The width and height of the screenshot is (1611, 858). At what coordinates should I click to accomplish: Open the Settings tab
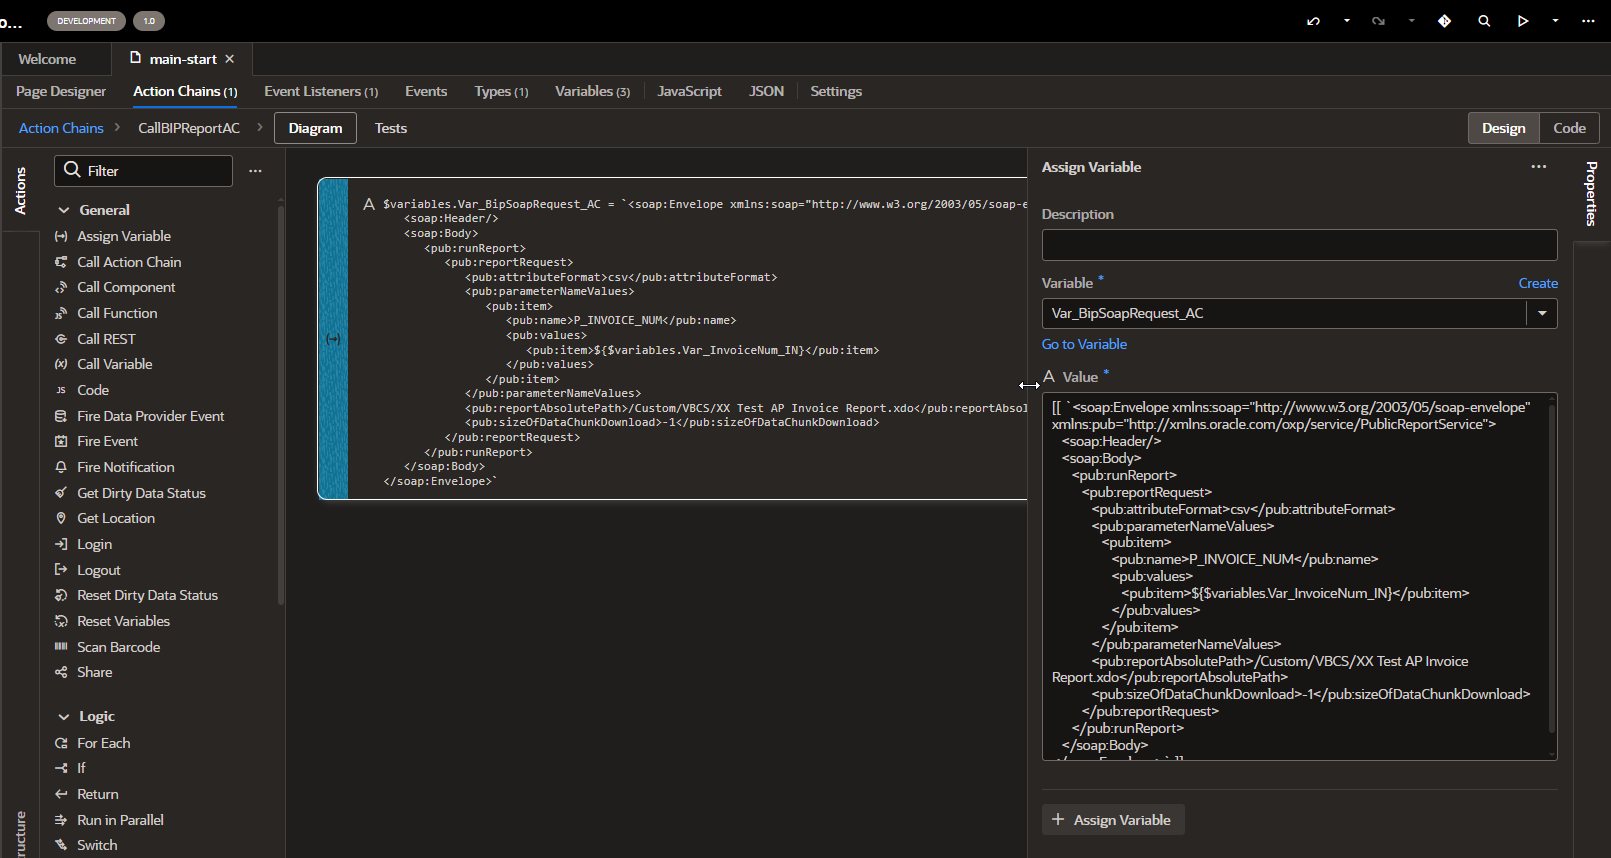pyautogui.click(x=836, y=91)
